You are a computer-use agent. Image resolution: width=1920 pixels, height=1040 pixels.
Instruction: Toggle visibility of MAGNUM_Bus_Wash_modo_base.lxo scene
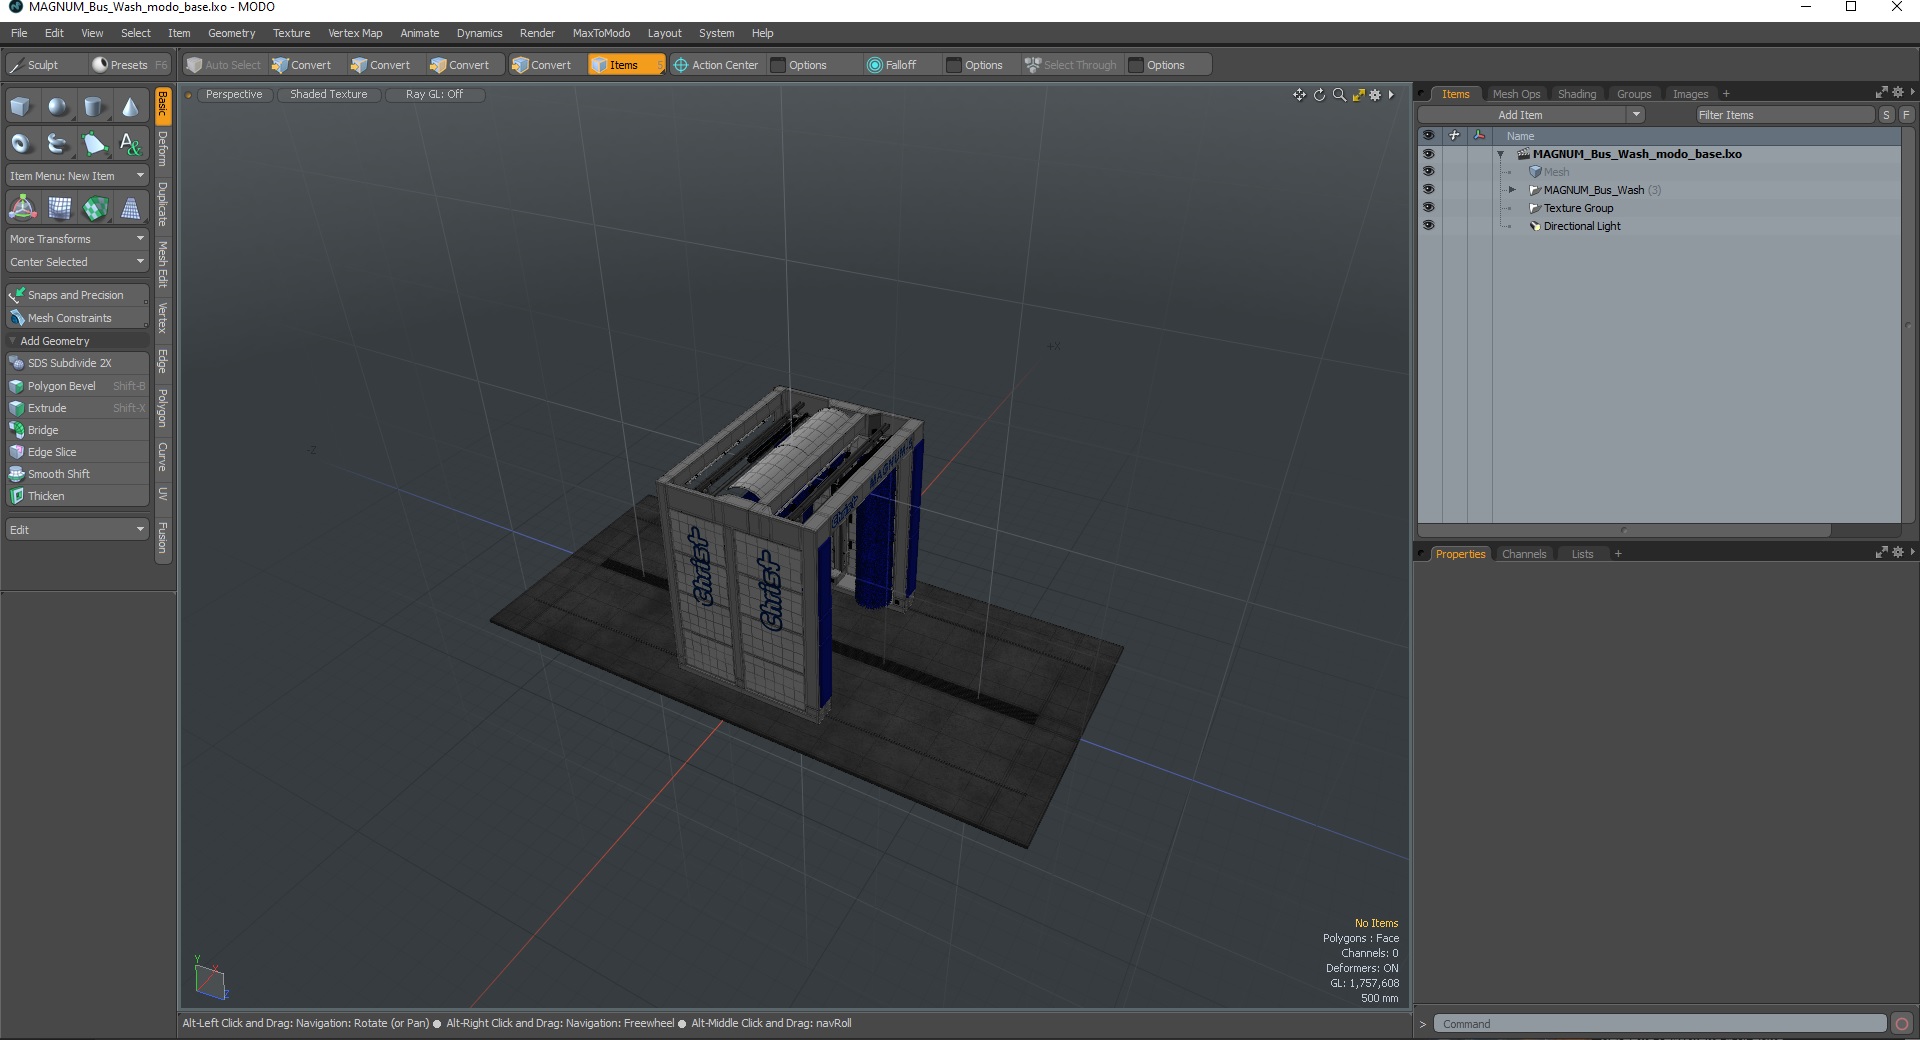tap(1428, 154)
